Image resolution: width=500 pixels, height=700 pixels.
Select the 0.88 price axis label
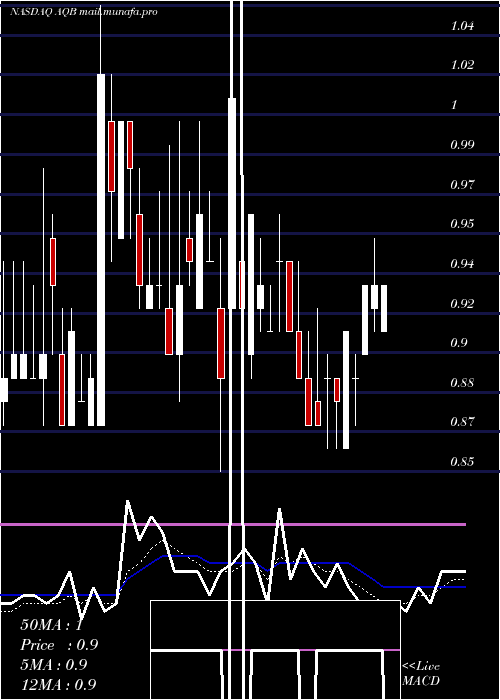[x=462, y=383]
